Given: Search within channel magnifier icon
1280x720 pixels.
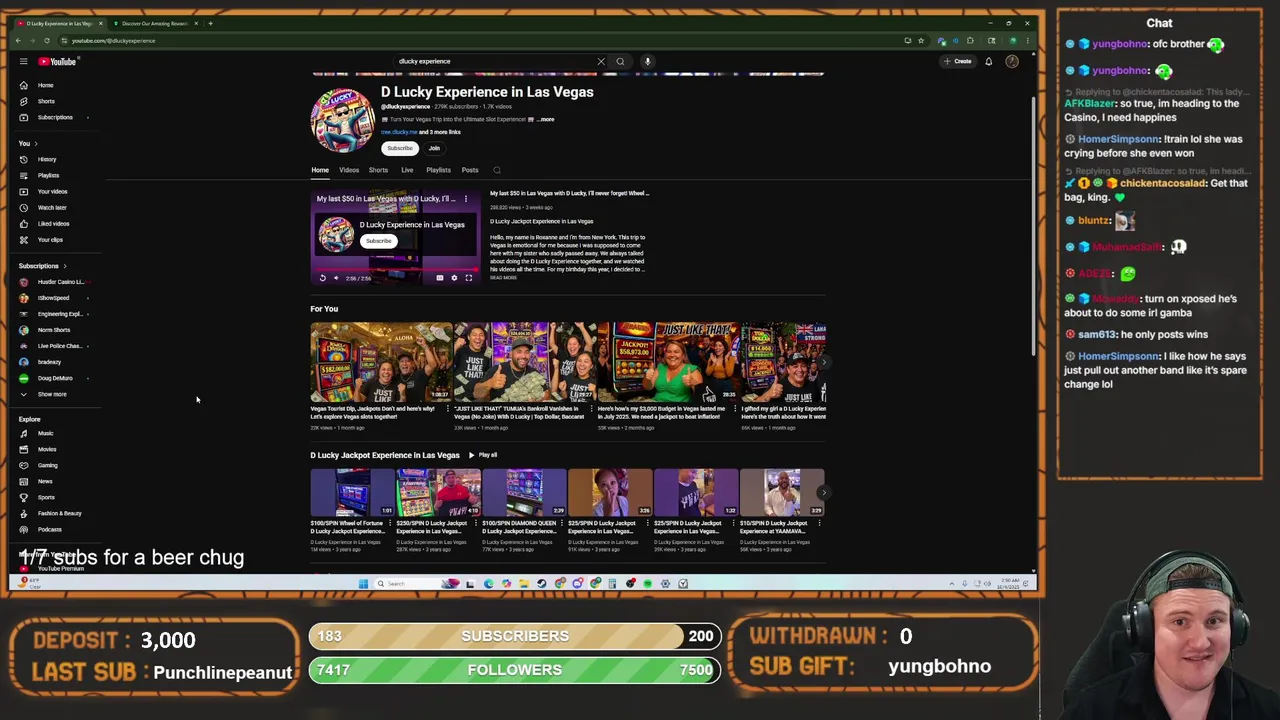Looking at the screenshot, I should click(x=497, y=170).
